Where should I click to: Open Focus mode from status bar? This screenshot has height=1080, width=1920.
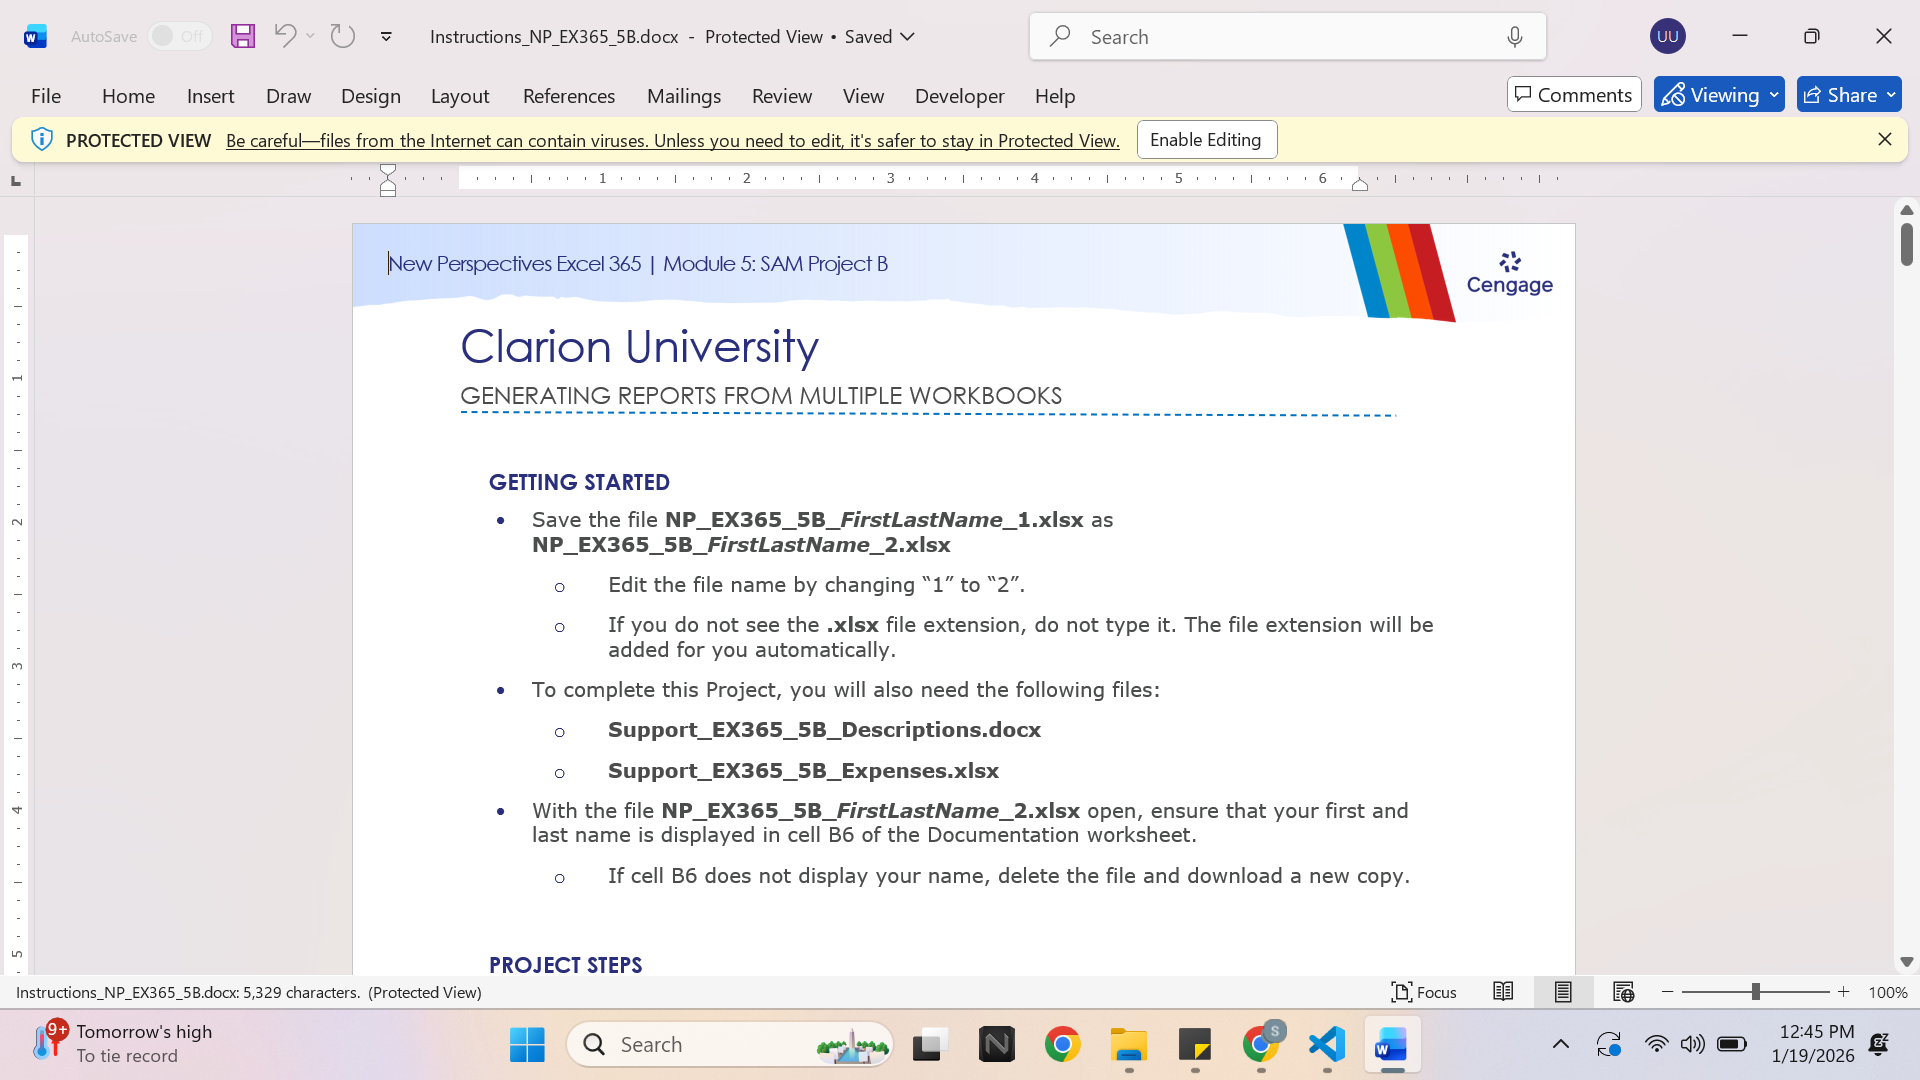[x=1424, y=992]
